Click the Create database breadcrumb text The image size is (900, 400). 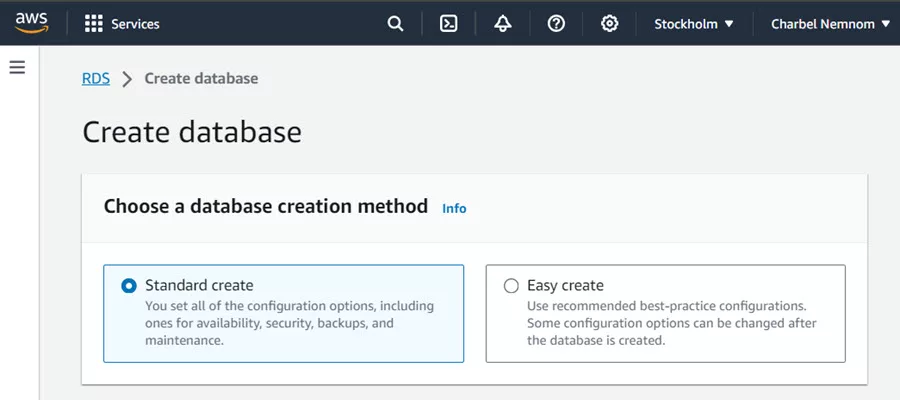click(x=201, y=79)
